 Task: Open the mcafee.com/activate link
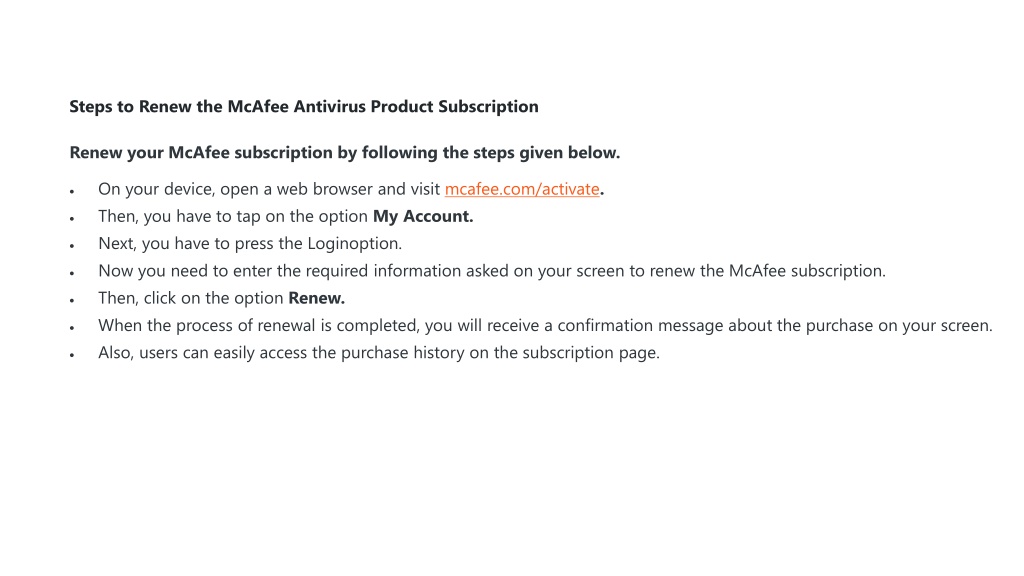click(x=522, y=189)
